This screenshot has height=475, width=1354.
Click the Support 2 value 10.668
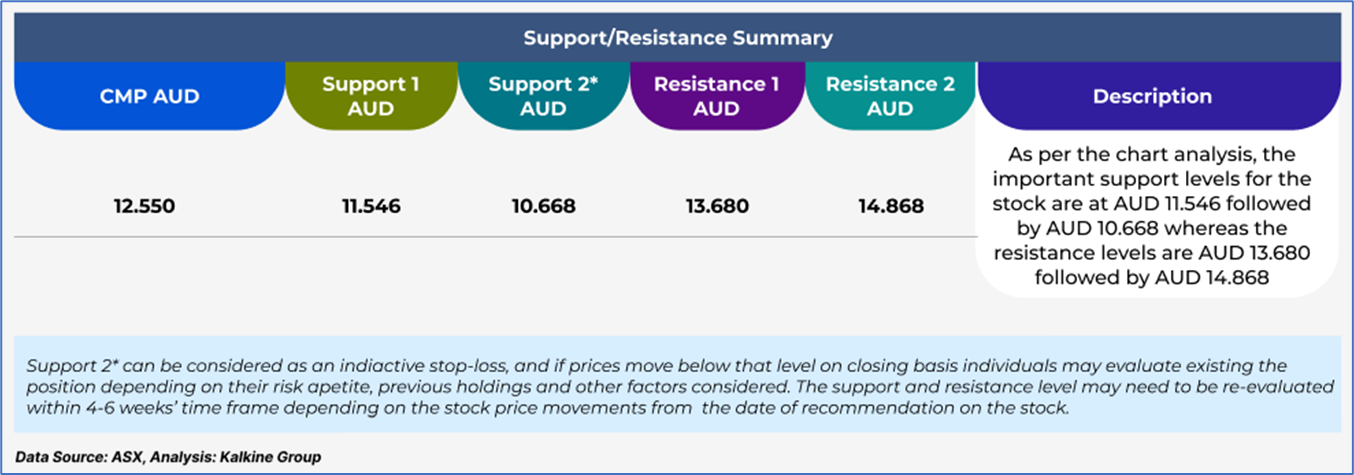point(543,207)
